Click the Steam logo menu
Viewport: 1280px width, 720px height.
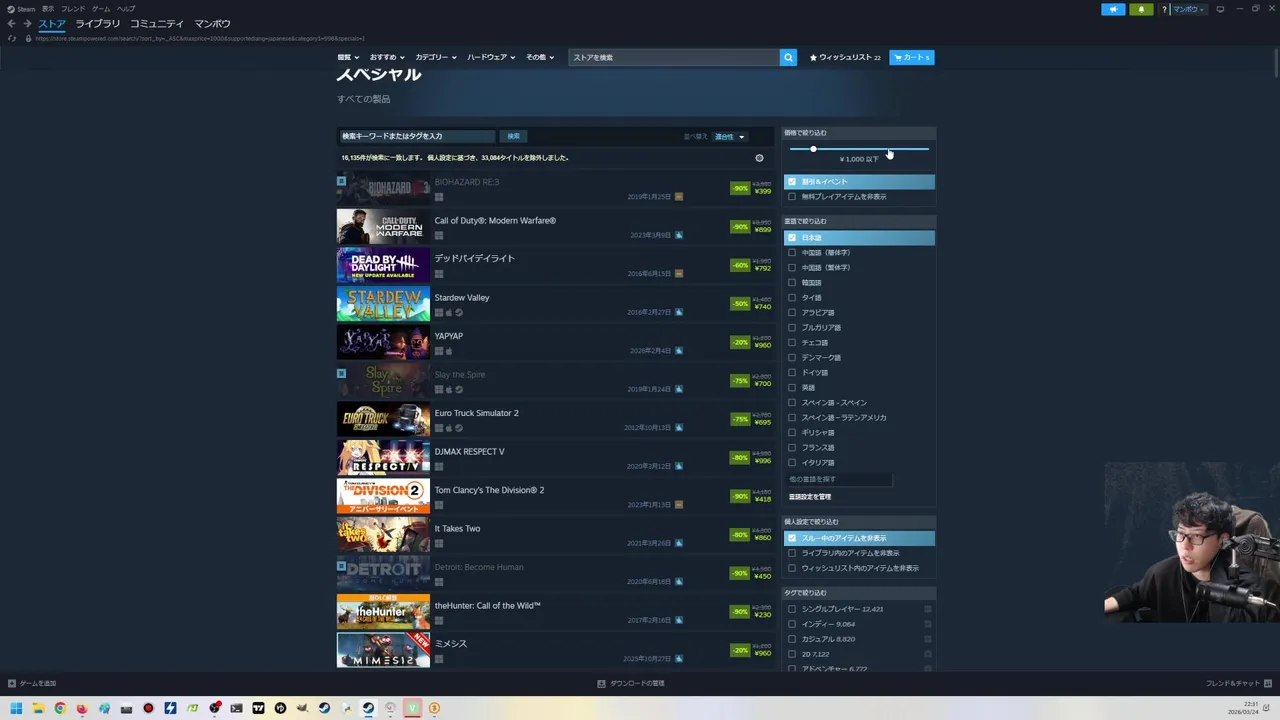[21, 9]
